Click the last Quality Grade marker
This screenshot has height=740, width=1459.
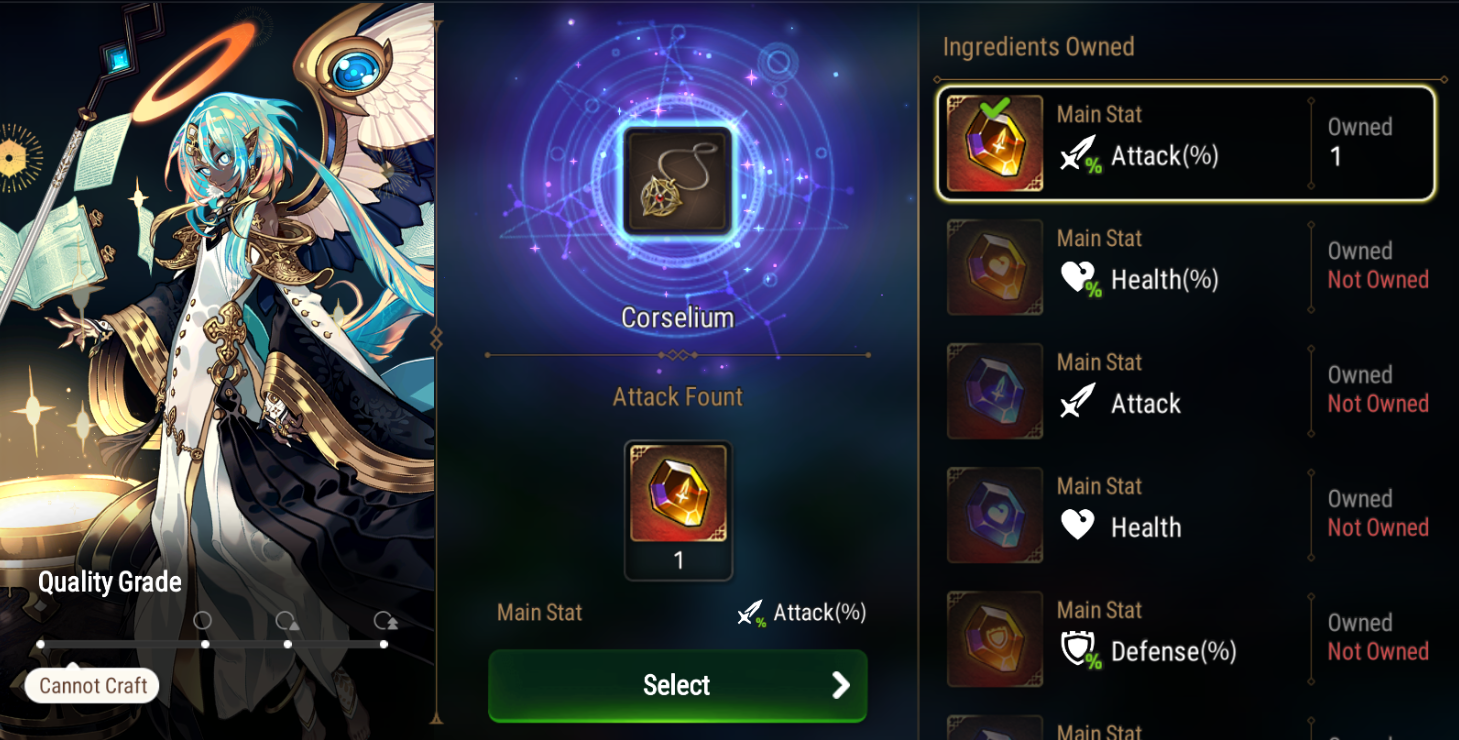coord(384,644)
